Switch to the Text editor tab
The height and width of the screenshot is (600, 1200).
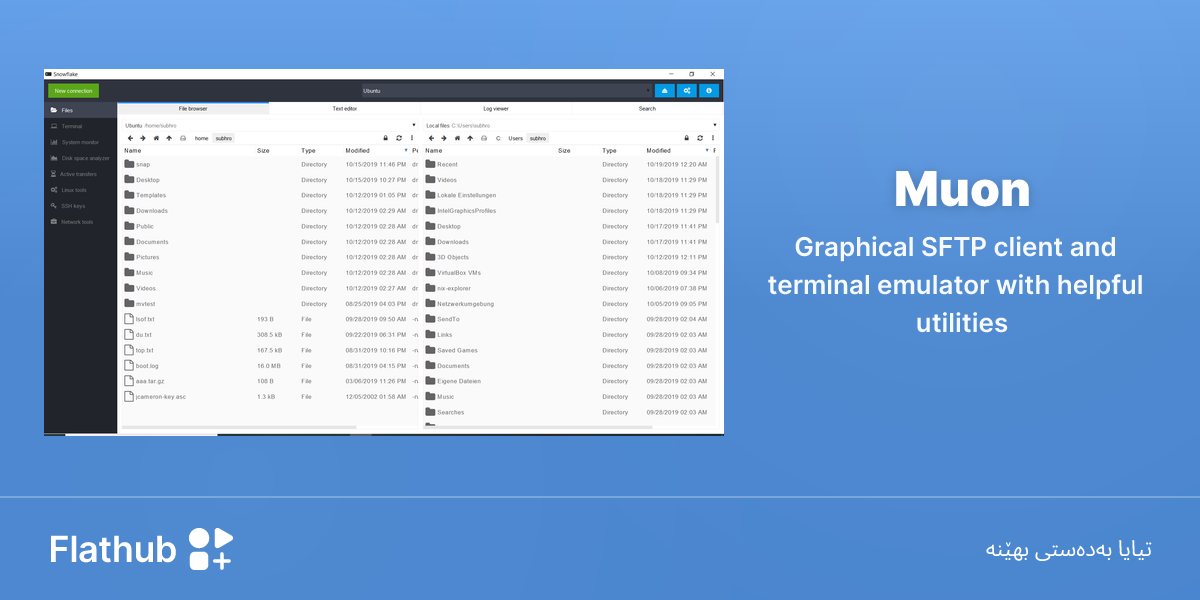tap(345, 108)
